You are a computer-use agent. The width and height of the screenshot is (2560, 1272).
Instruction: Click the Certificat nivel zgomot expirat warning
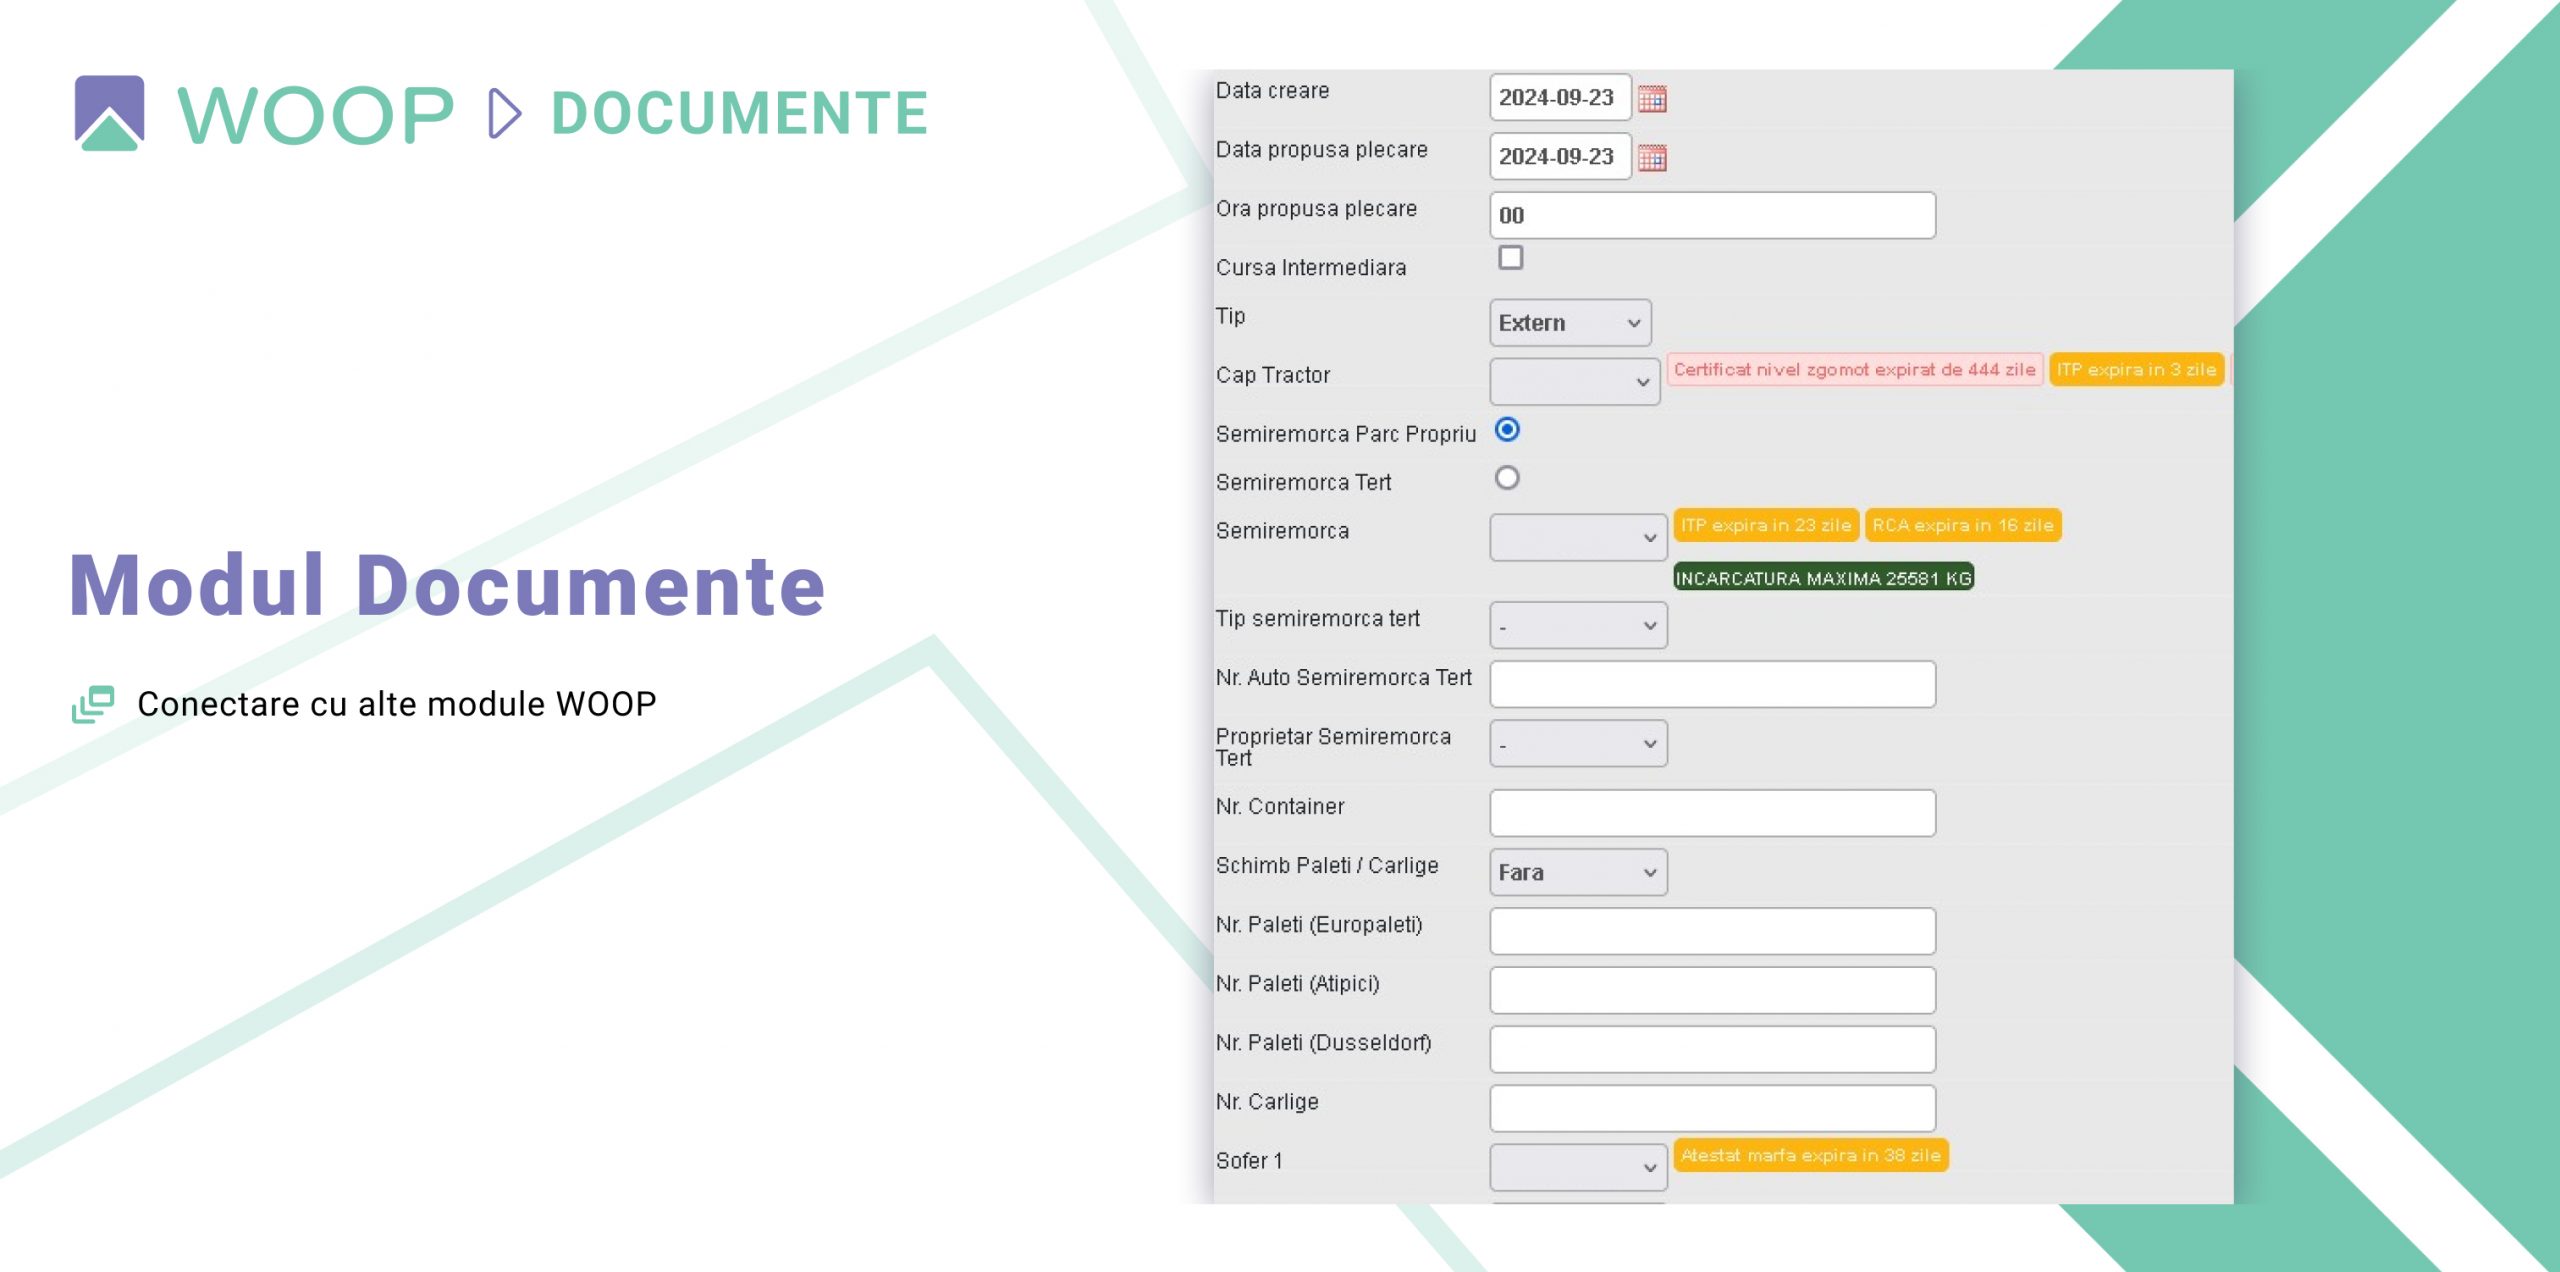pos(1854,369)
